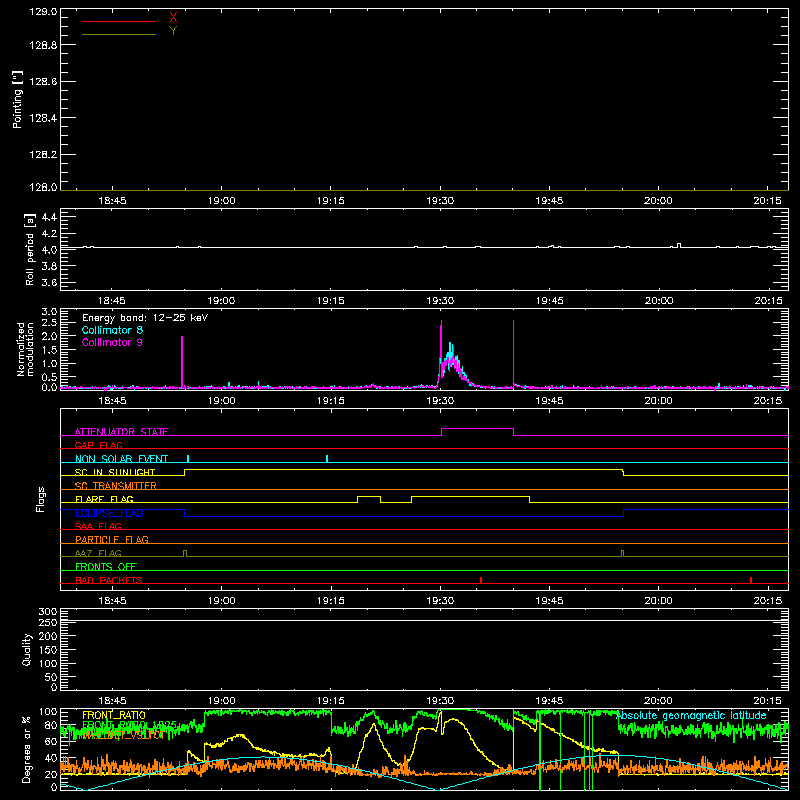Click the Energy band: 12-25 keV label
800x800 pixels.
click(145, 318)
